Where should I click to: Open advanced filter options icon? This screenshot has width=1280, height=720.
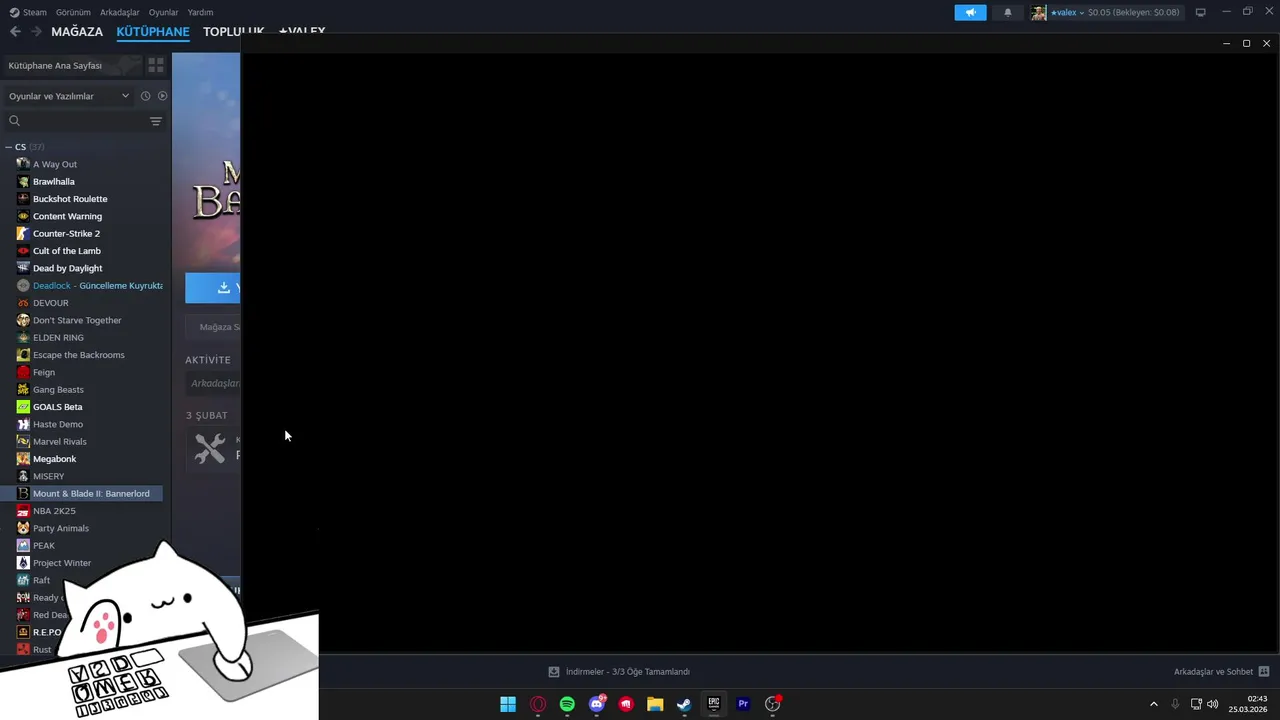tap(156, 121)
